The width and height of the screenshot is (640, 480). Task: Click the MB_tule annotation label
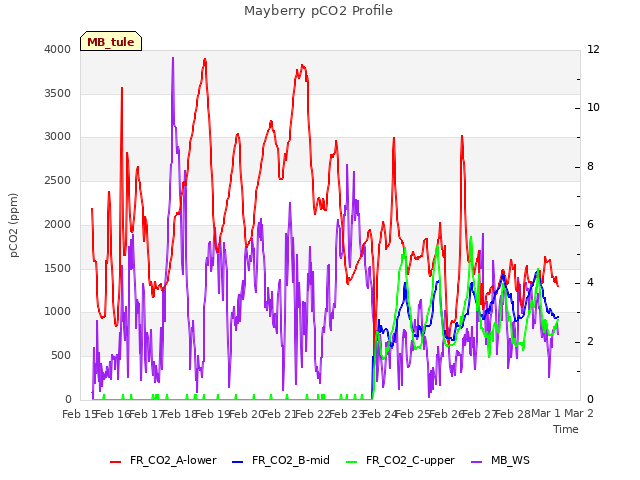[x=111, y=42]
